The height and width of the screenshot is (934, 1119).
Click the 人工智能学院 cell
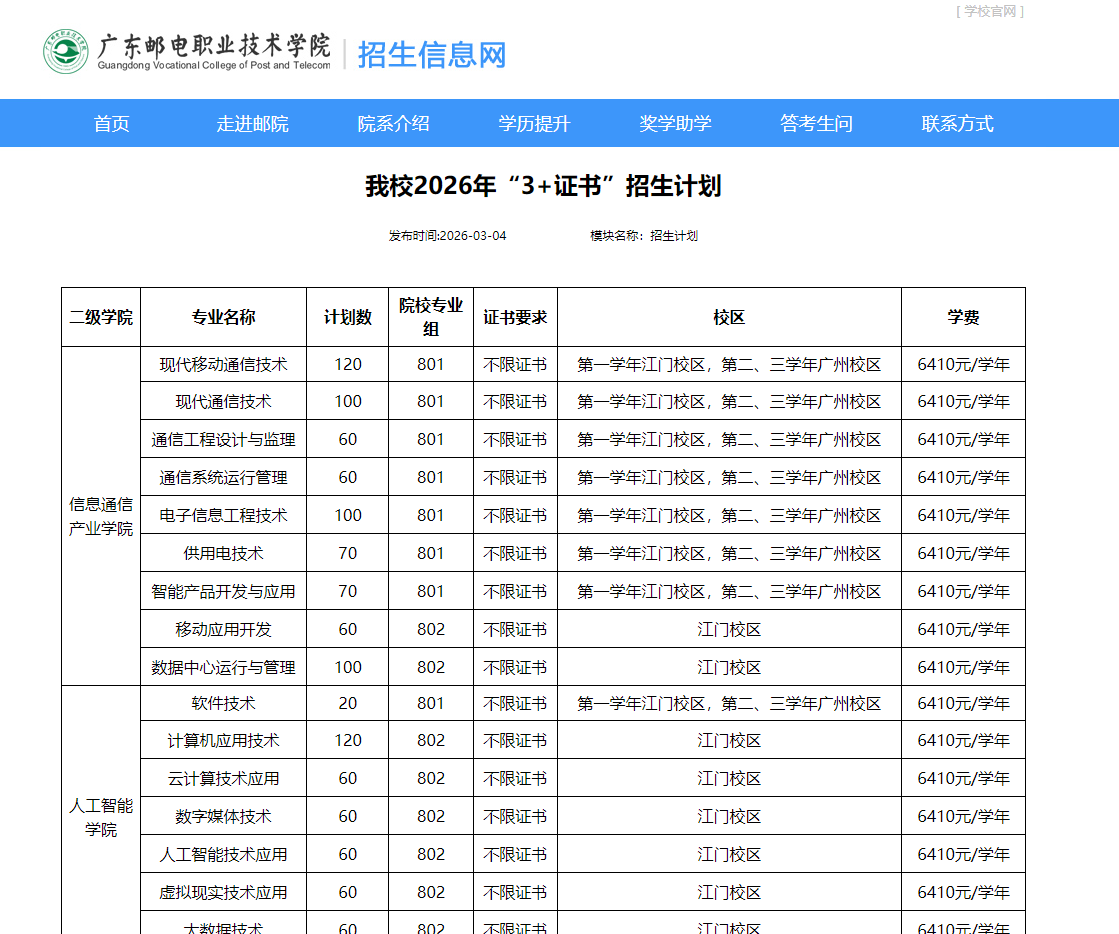[x=101, y=816]
